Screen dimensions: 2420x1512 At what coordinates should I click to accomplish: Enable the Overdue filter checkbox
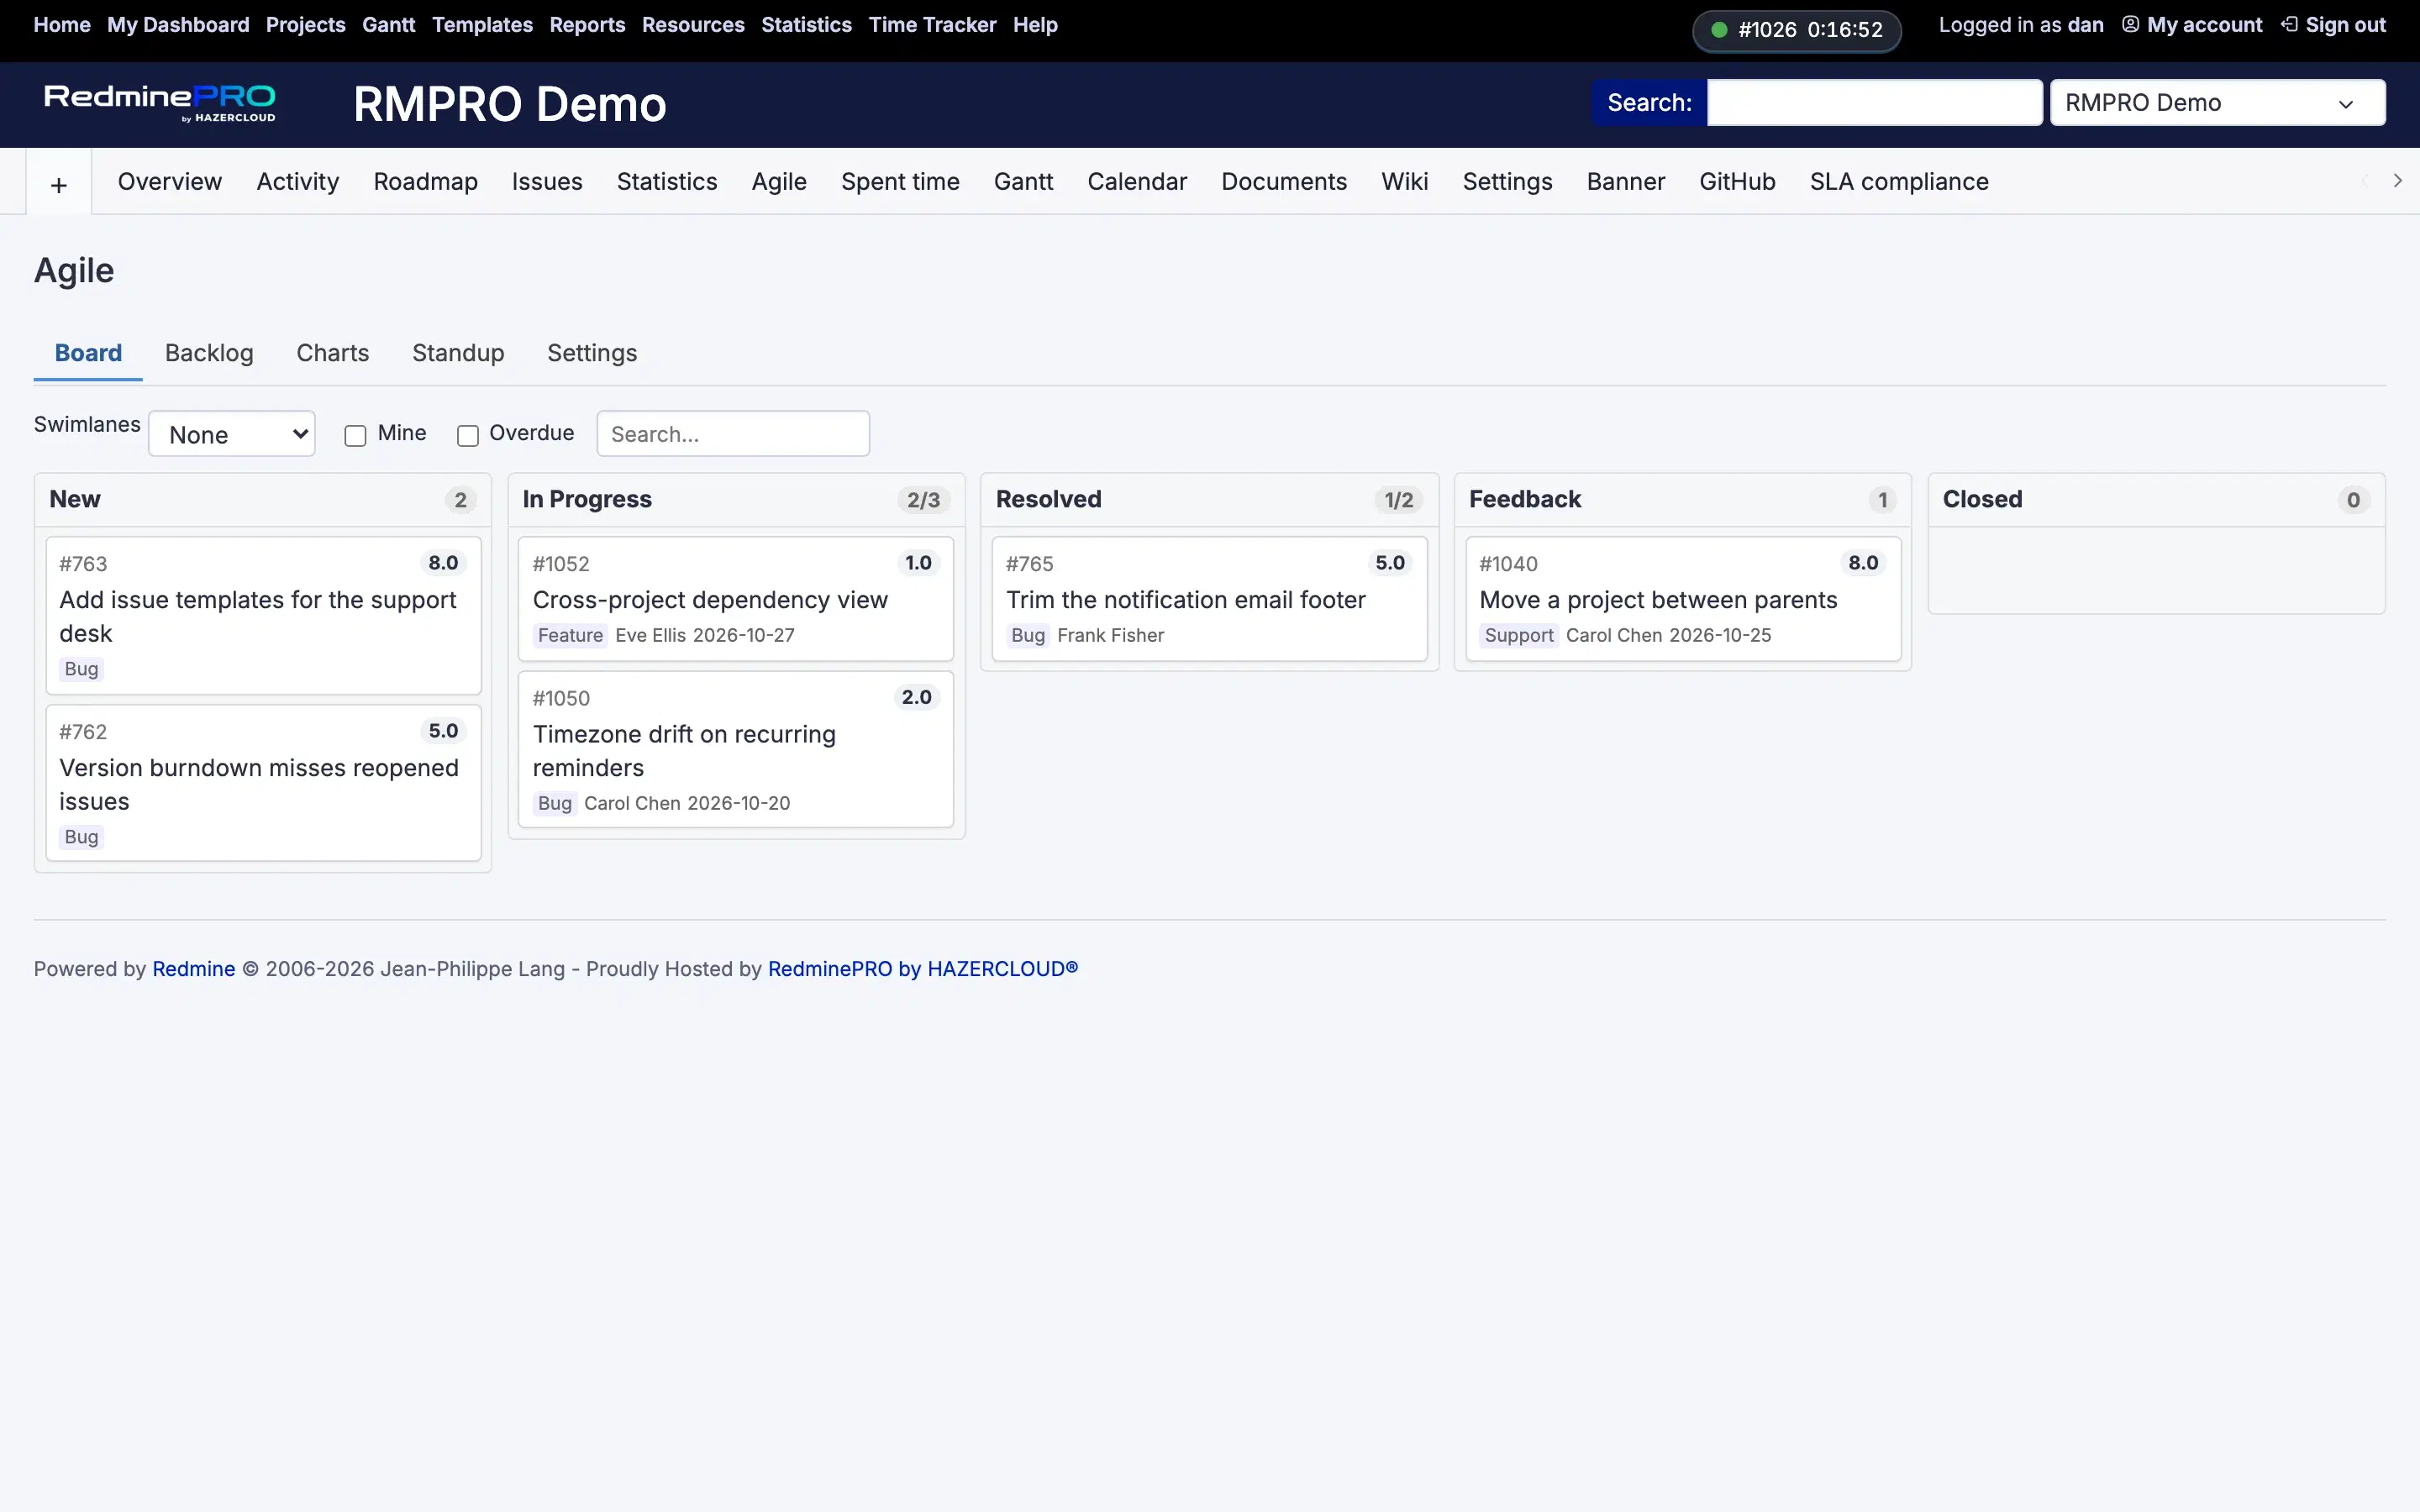click(x=467, y=435)
